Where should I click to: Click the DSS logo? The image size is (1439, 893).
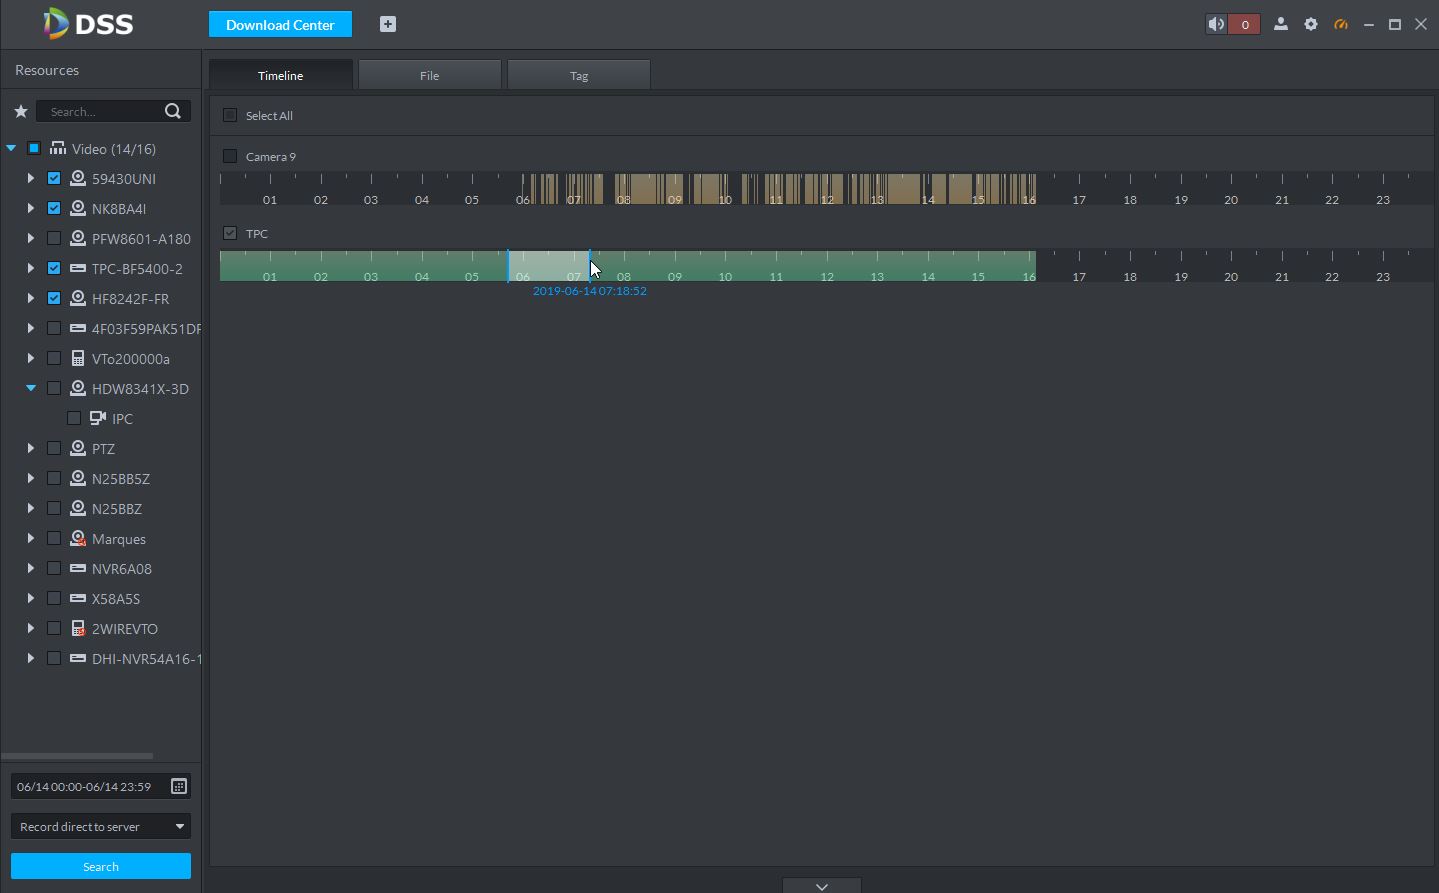88,24
